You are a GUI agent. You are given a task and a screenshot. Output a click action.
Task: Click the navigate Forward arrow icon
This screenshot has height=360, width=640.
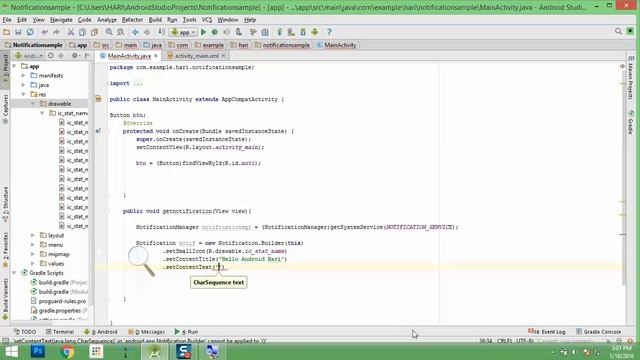(147, 32)
